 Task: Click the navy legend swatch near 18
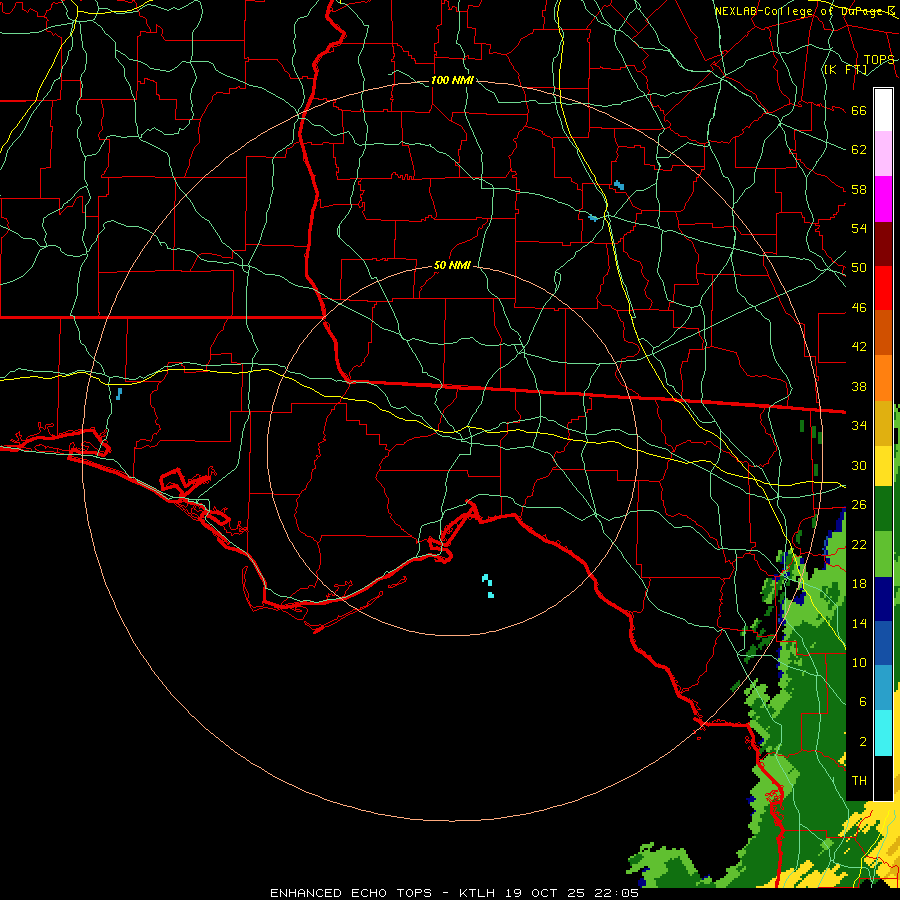(883, 599)
